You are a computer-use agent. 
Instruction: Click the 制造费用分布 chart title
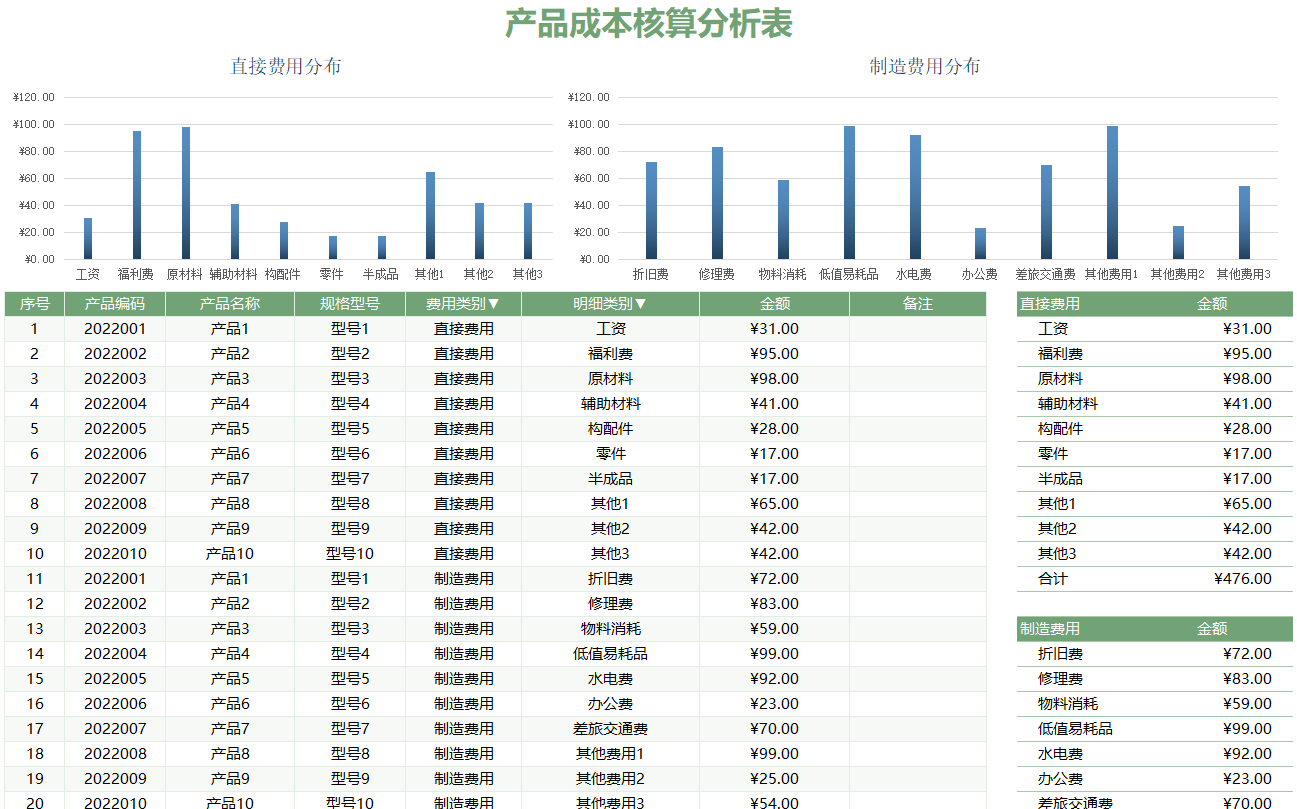pyautogui.click(x=924, y=68)
